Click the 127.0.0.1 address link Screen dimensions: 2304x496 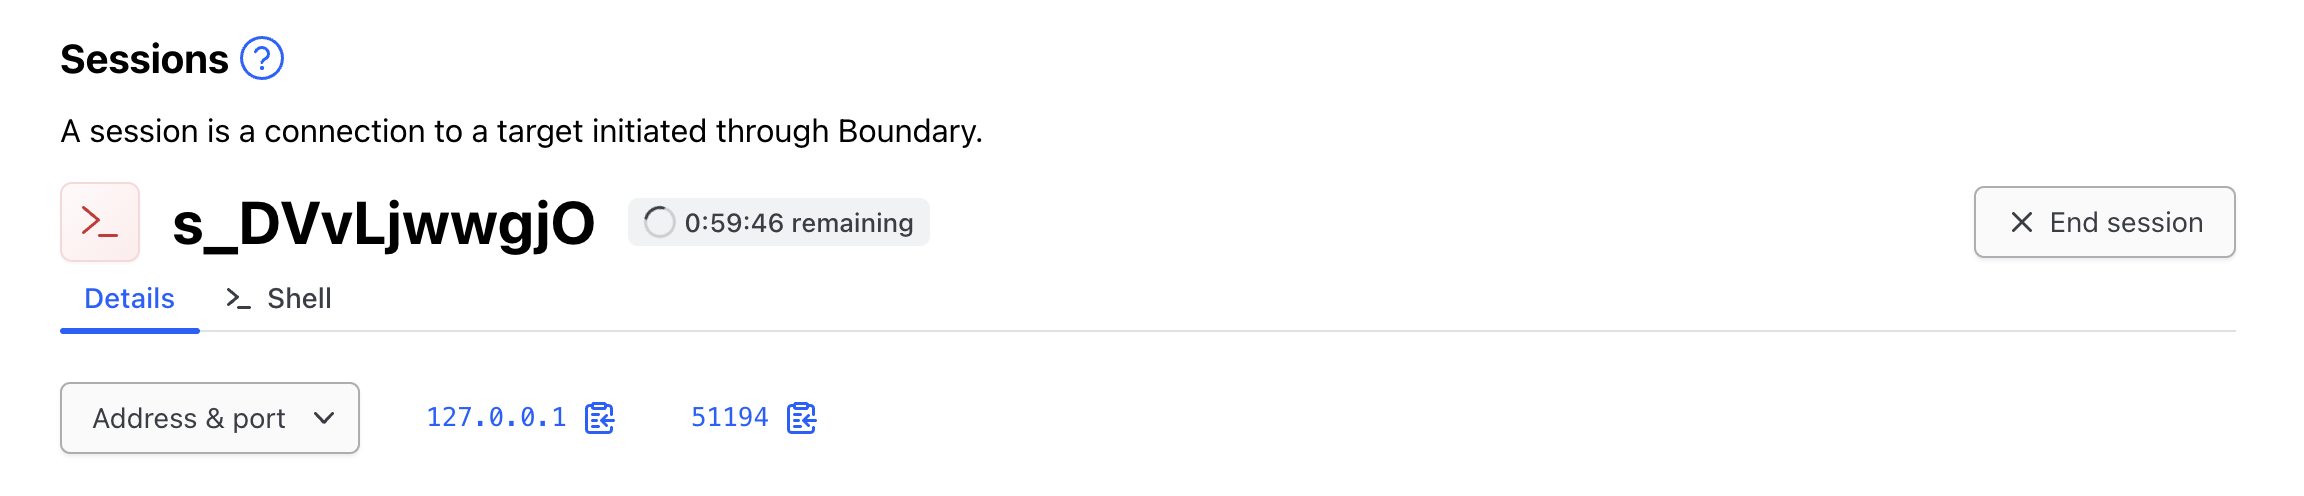tap(496, 417)
